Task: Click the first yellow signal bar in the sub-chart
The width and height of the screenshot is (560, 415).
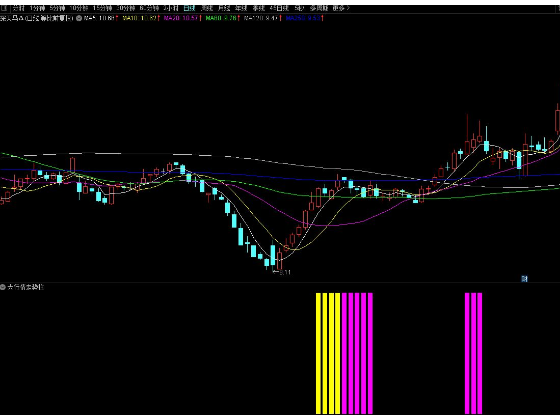Action: tap(319, 353)
